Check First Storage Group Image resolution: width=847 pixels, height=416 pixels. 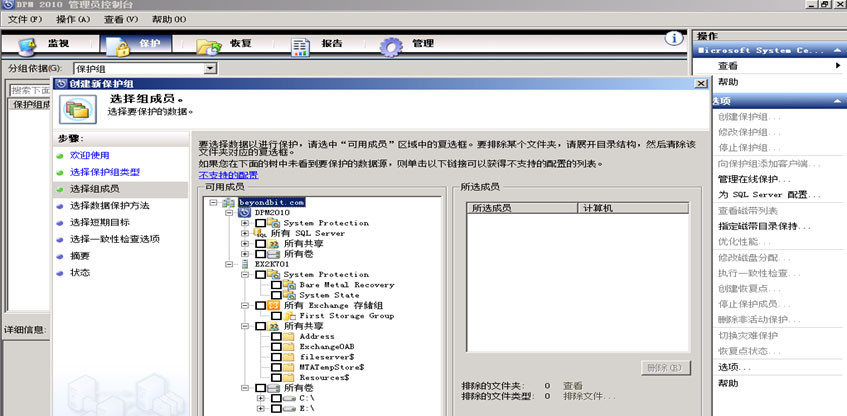[x=276, y=316]
